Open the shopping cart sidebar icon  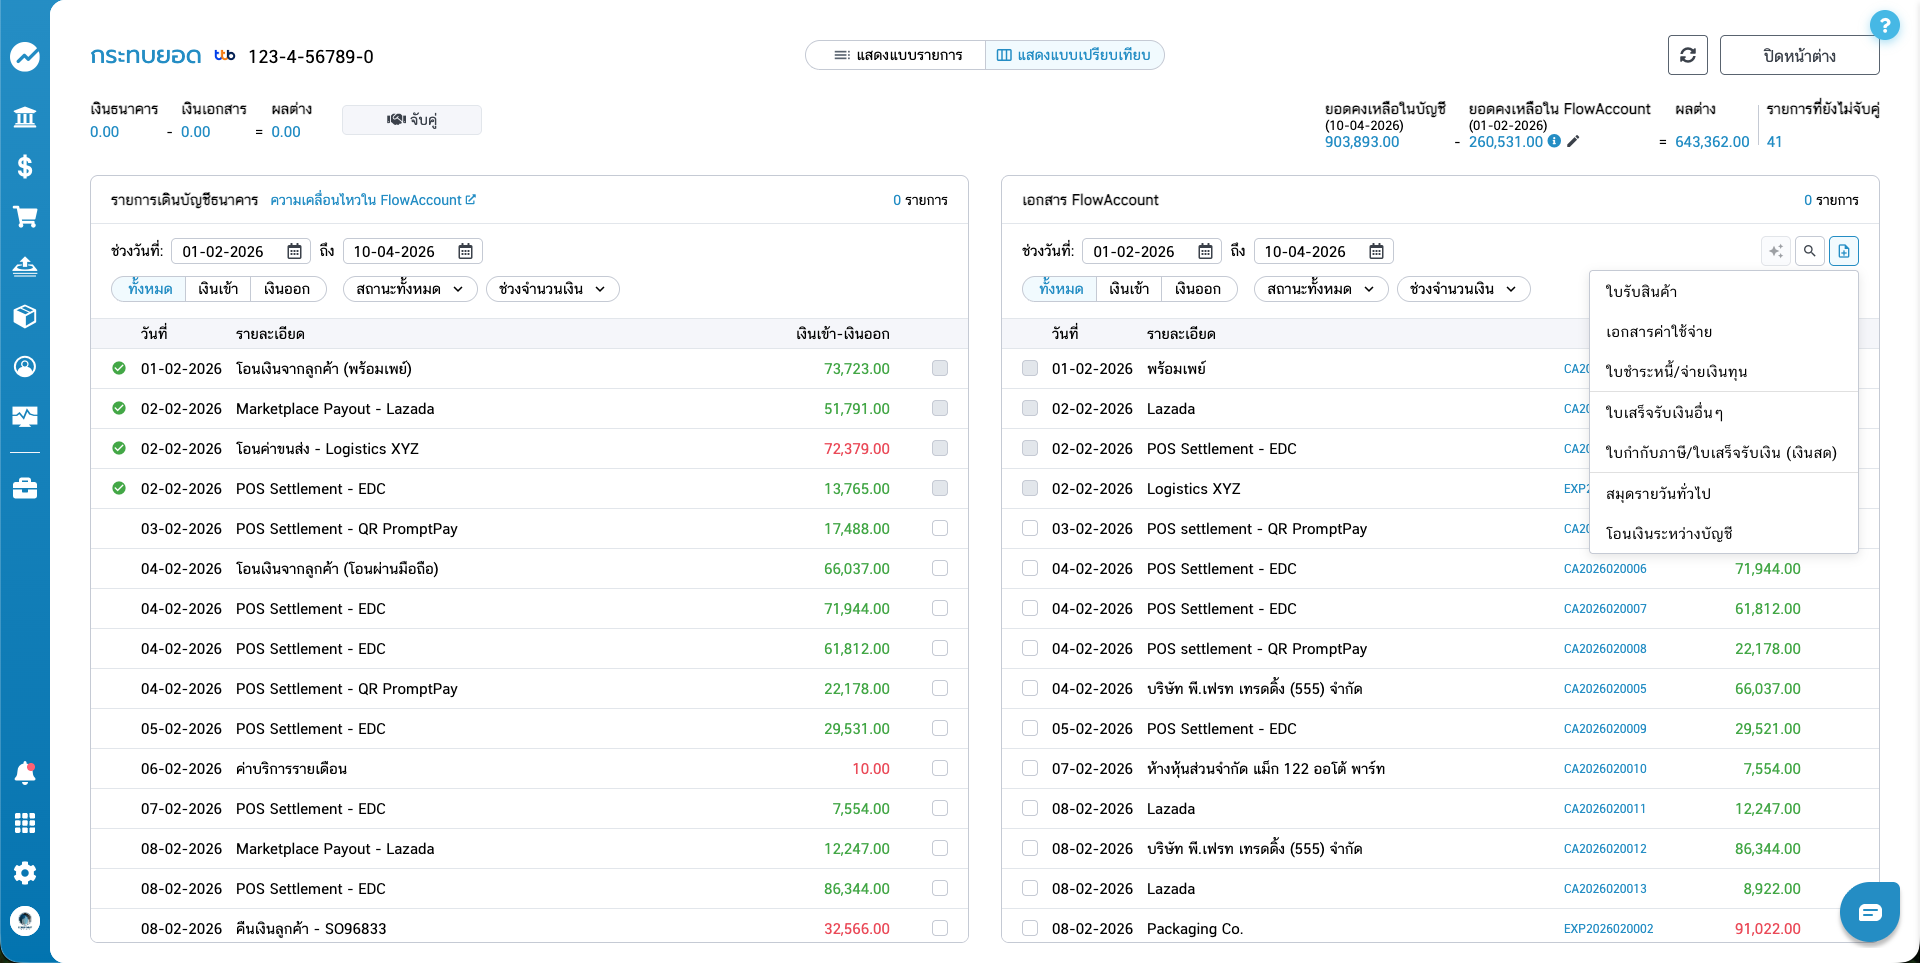pyautogui.click(x=25, y=217)
